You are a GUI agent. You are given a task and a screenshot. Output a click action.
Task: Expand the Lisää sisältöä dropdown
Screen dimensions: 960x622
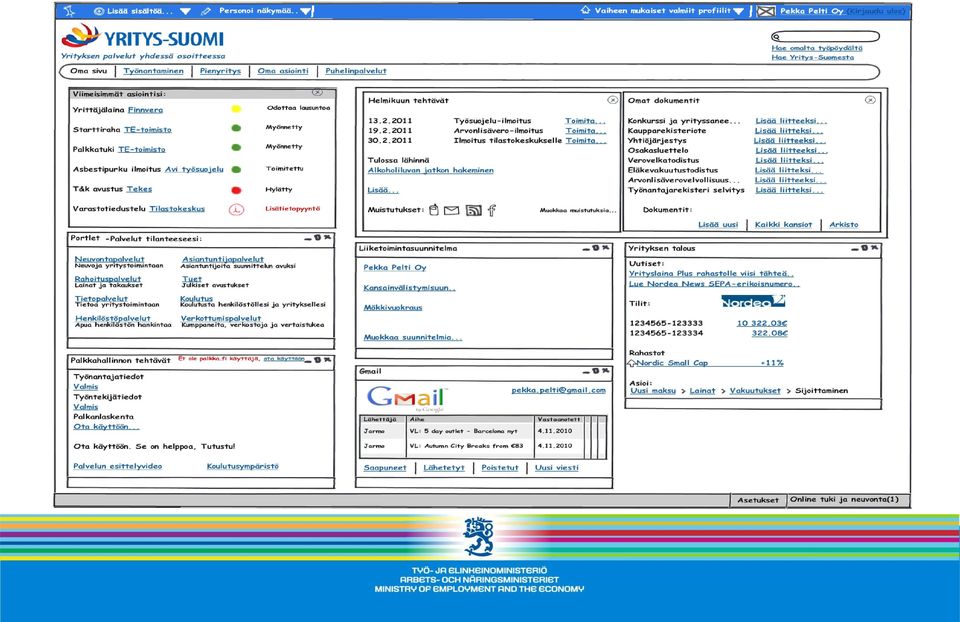(186, 12)
